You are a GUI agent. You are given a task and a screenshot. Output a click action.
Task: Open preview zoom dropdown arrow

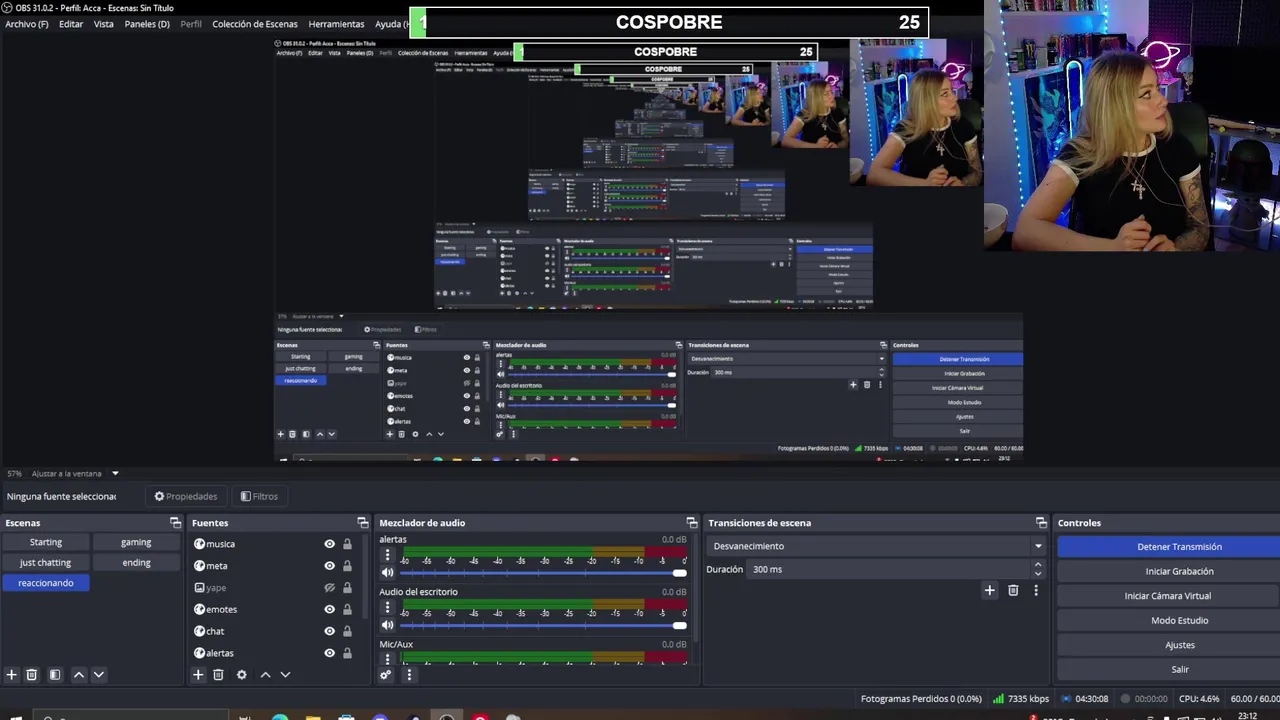tap(115, 473)
